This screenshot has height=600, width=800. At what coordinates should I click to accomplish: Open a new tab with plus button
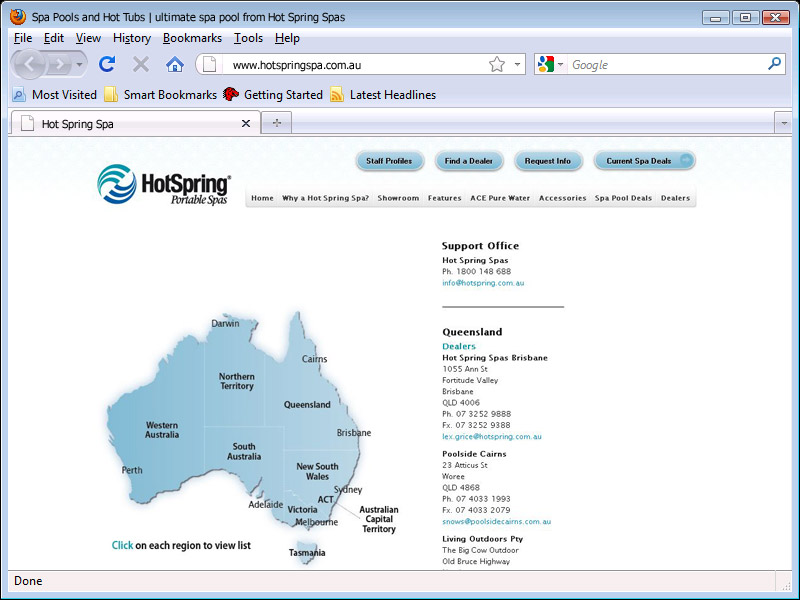pyautogui.click(x=276, y=123)
